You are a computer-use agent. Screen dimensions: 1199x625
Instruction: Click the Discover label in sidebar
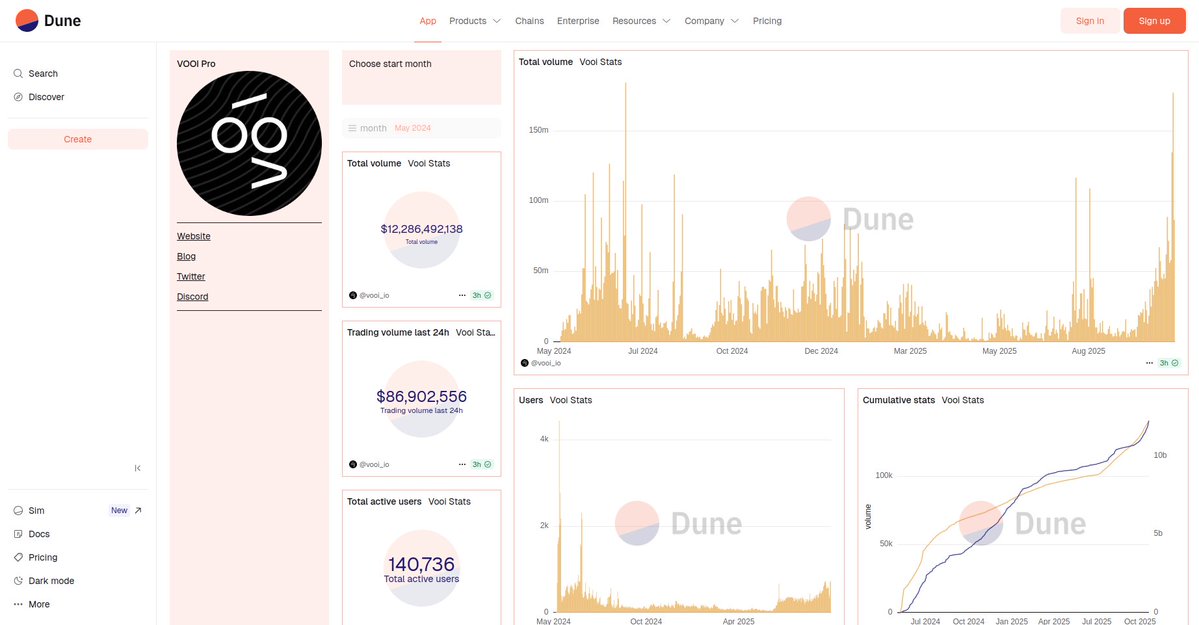pyautogui.click(x=46, y=97)
